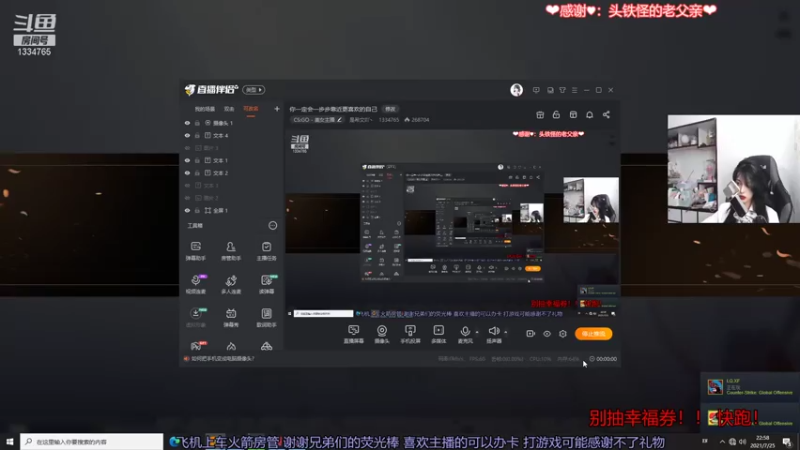Open the 视频连麦 tool
The width and height of the screenshot is (800, 450).
click(x=195, y=284)
